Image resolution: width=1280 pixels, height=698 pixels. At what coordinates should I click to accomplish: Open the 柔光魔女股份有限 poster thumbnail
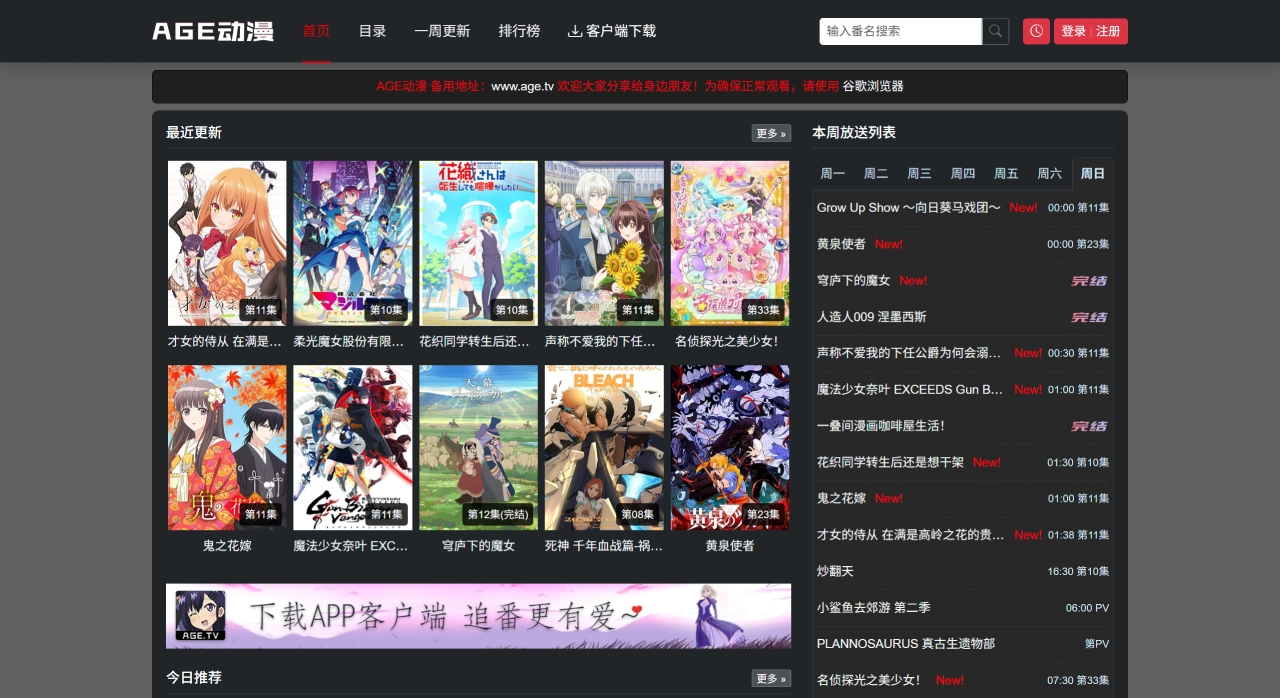click(x=353, y=243)
